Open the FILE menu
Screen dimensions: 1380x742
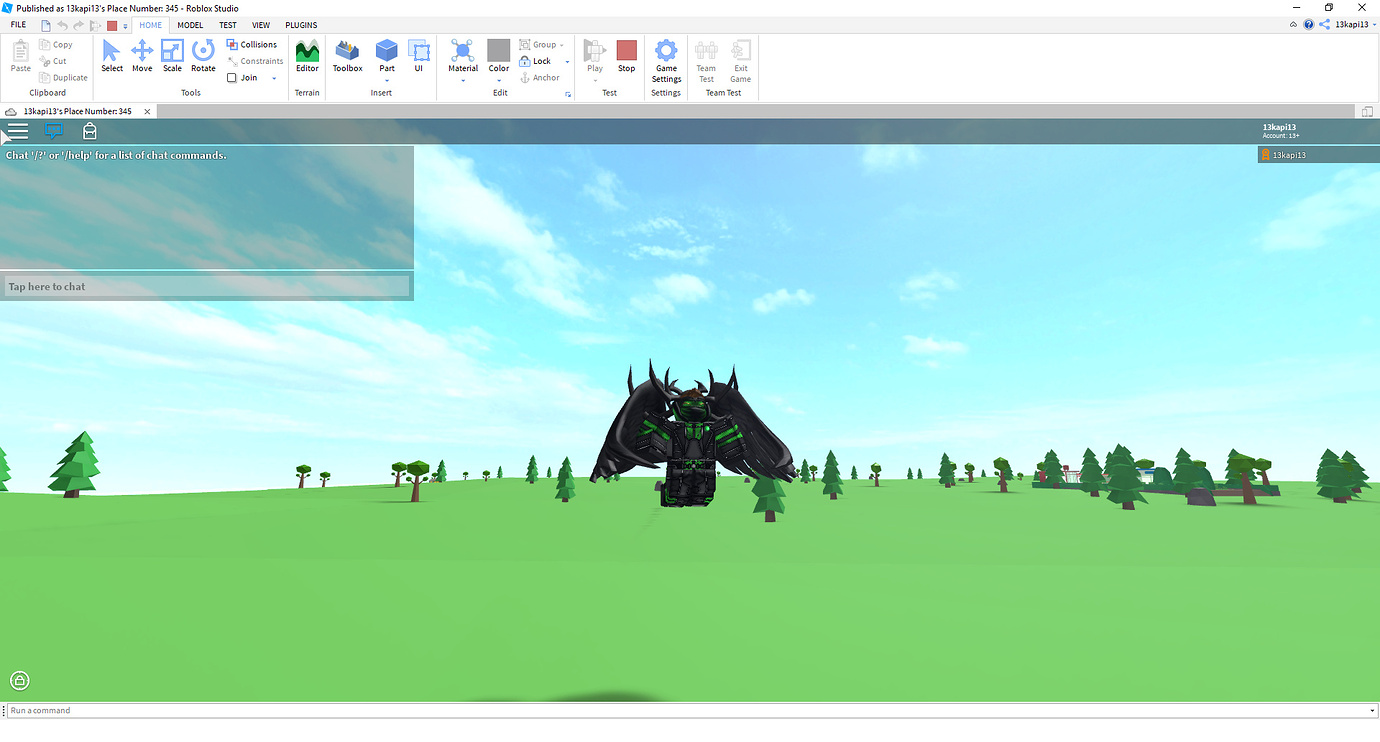coord(18,25)
